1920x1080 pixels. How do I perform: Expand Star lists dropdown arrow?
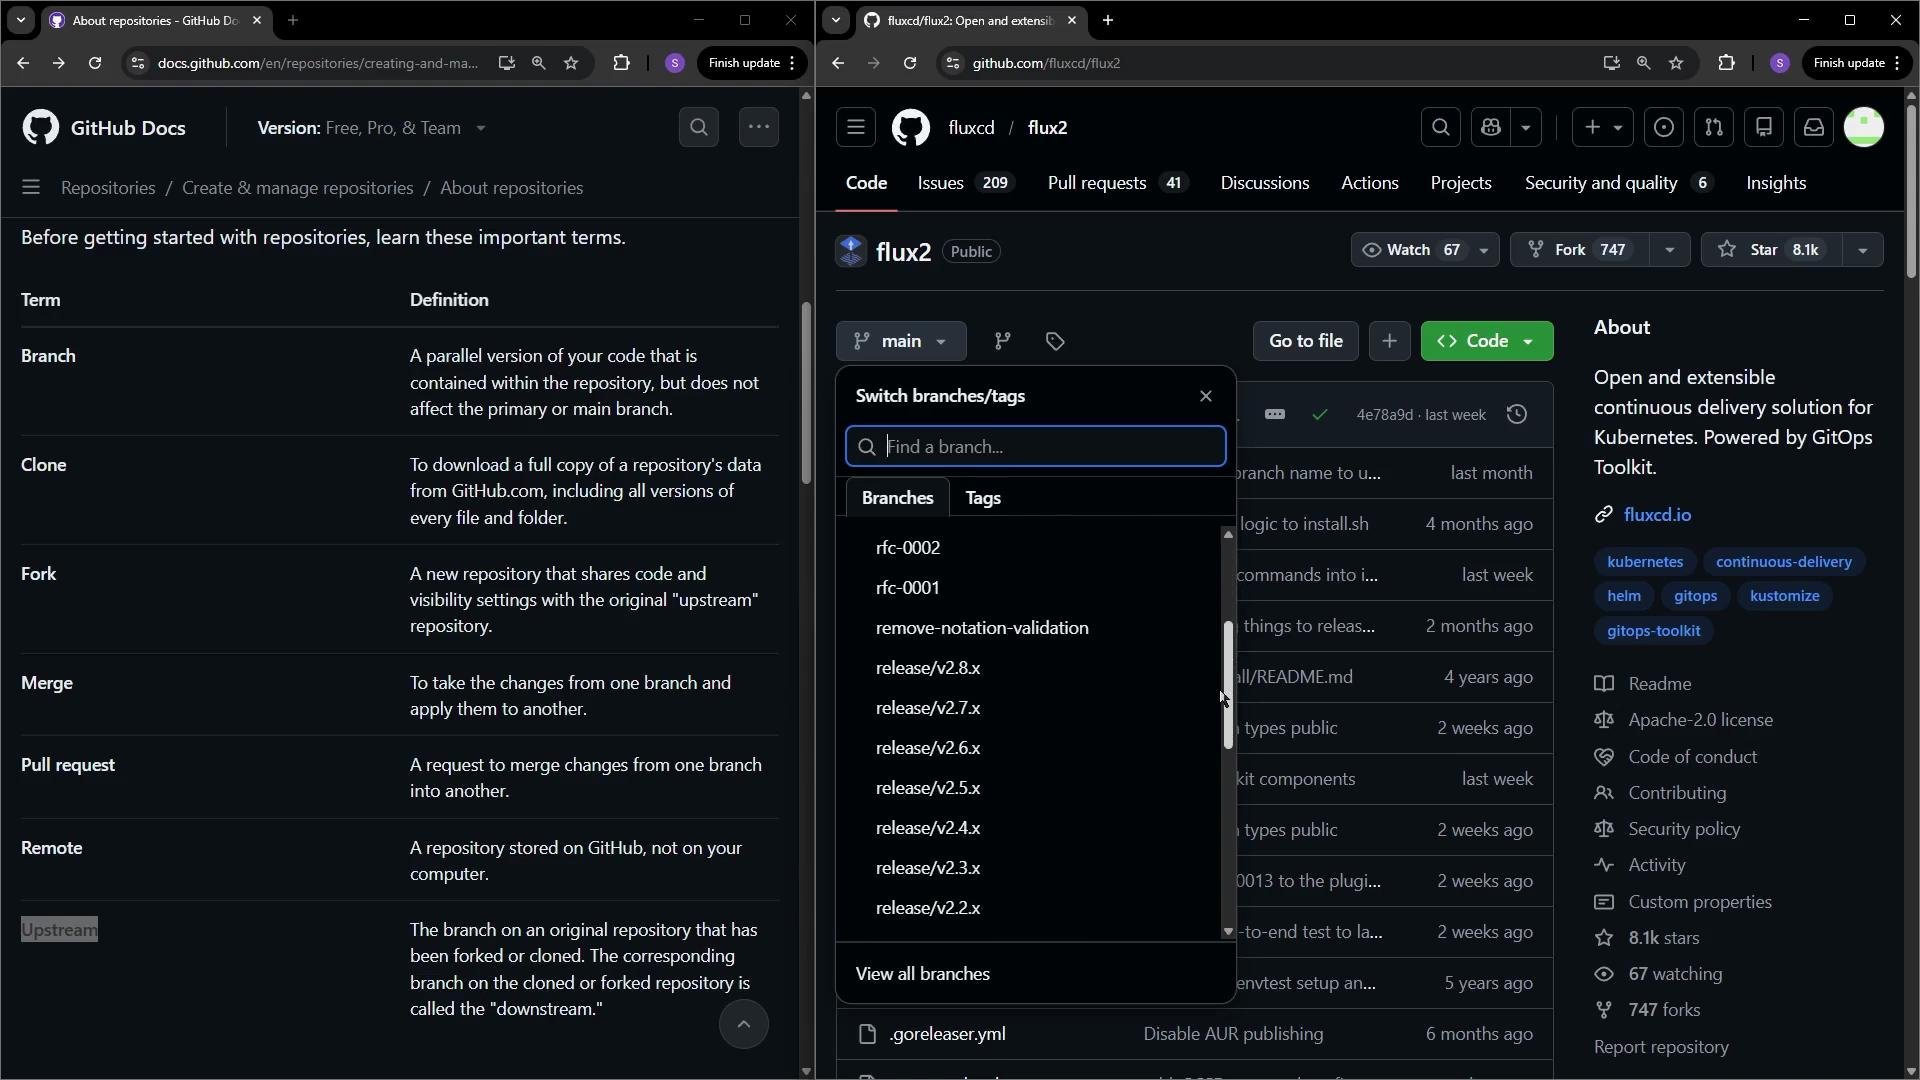[x=1862, y=250]
